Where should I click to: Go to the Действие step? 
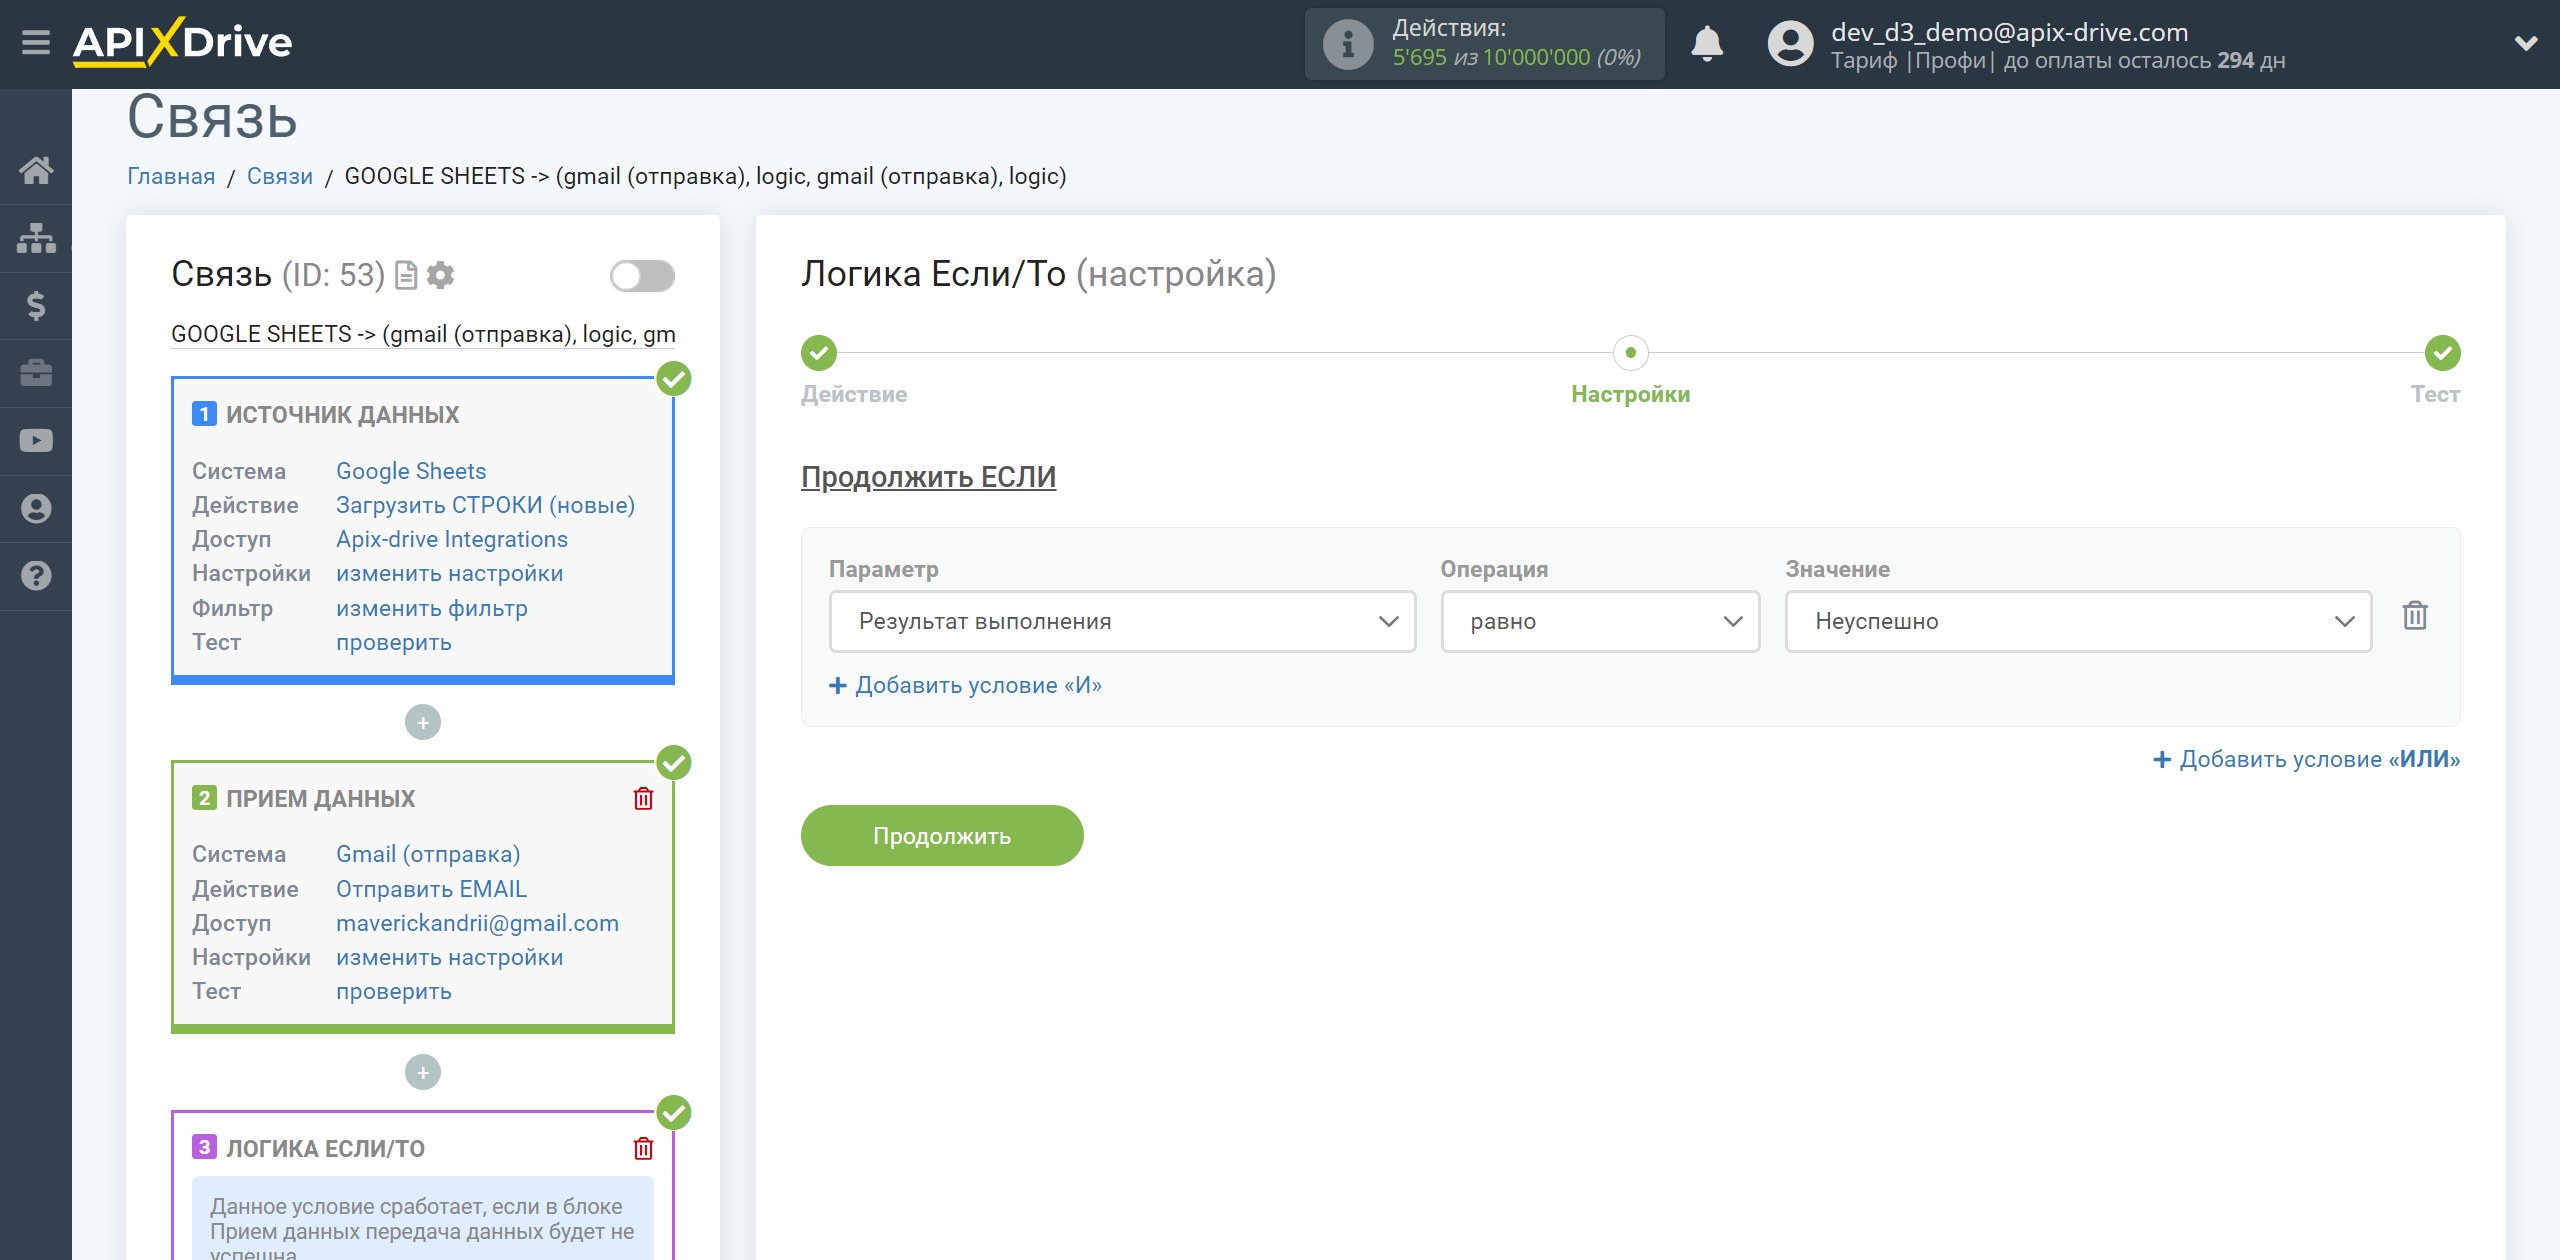[854, 394]
